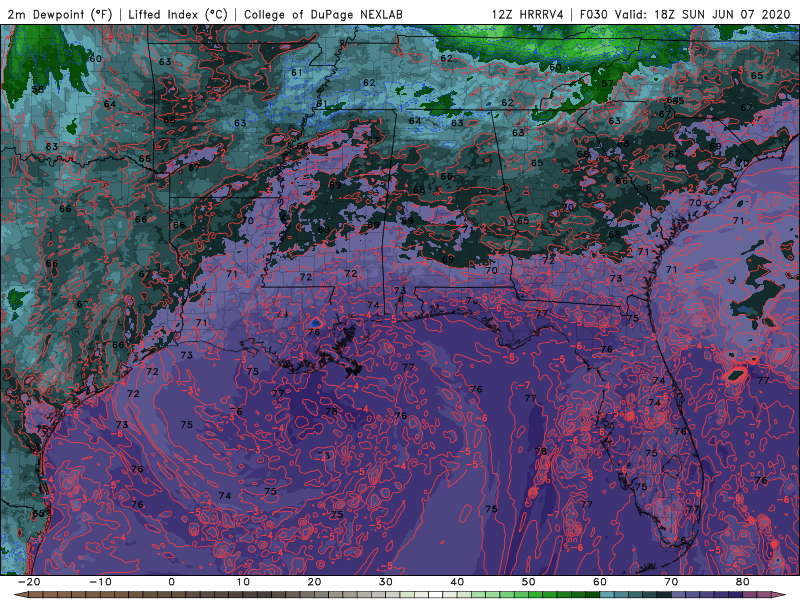This screenshot has height=600, width=800.
Task: Click the 30 label on the color scale
Action: pos(386,582)
